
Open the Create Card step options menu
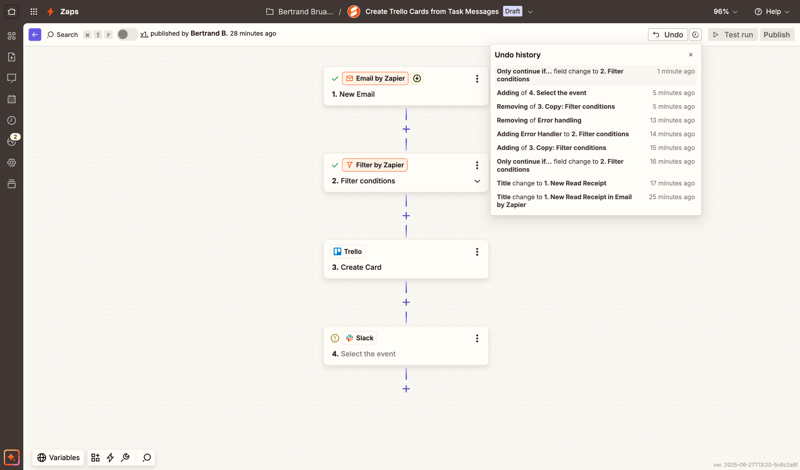[x=477, y=252]
